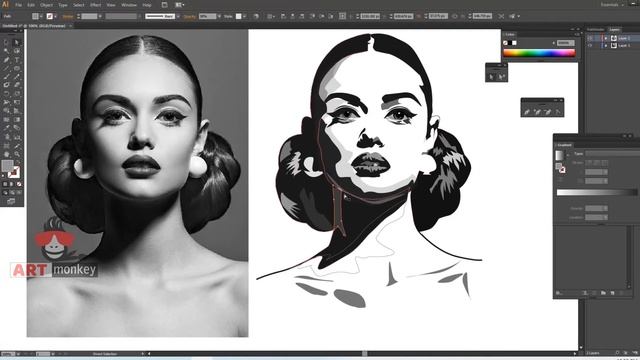Click the Gradient panel tab
This screenshot has height=360, width=640.
(x=564, y=145)
